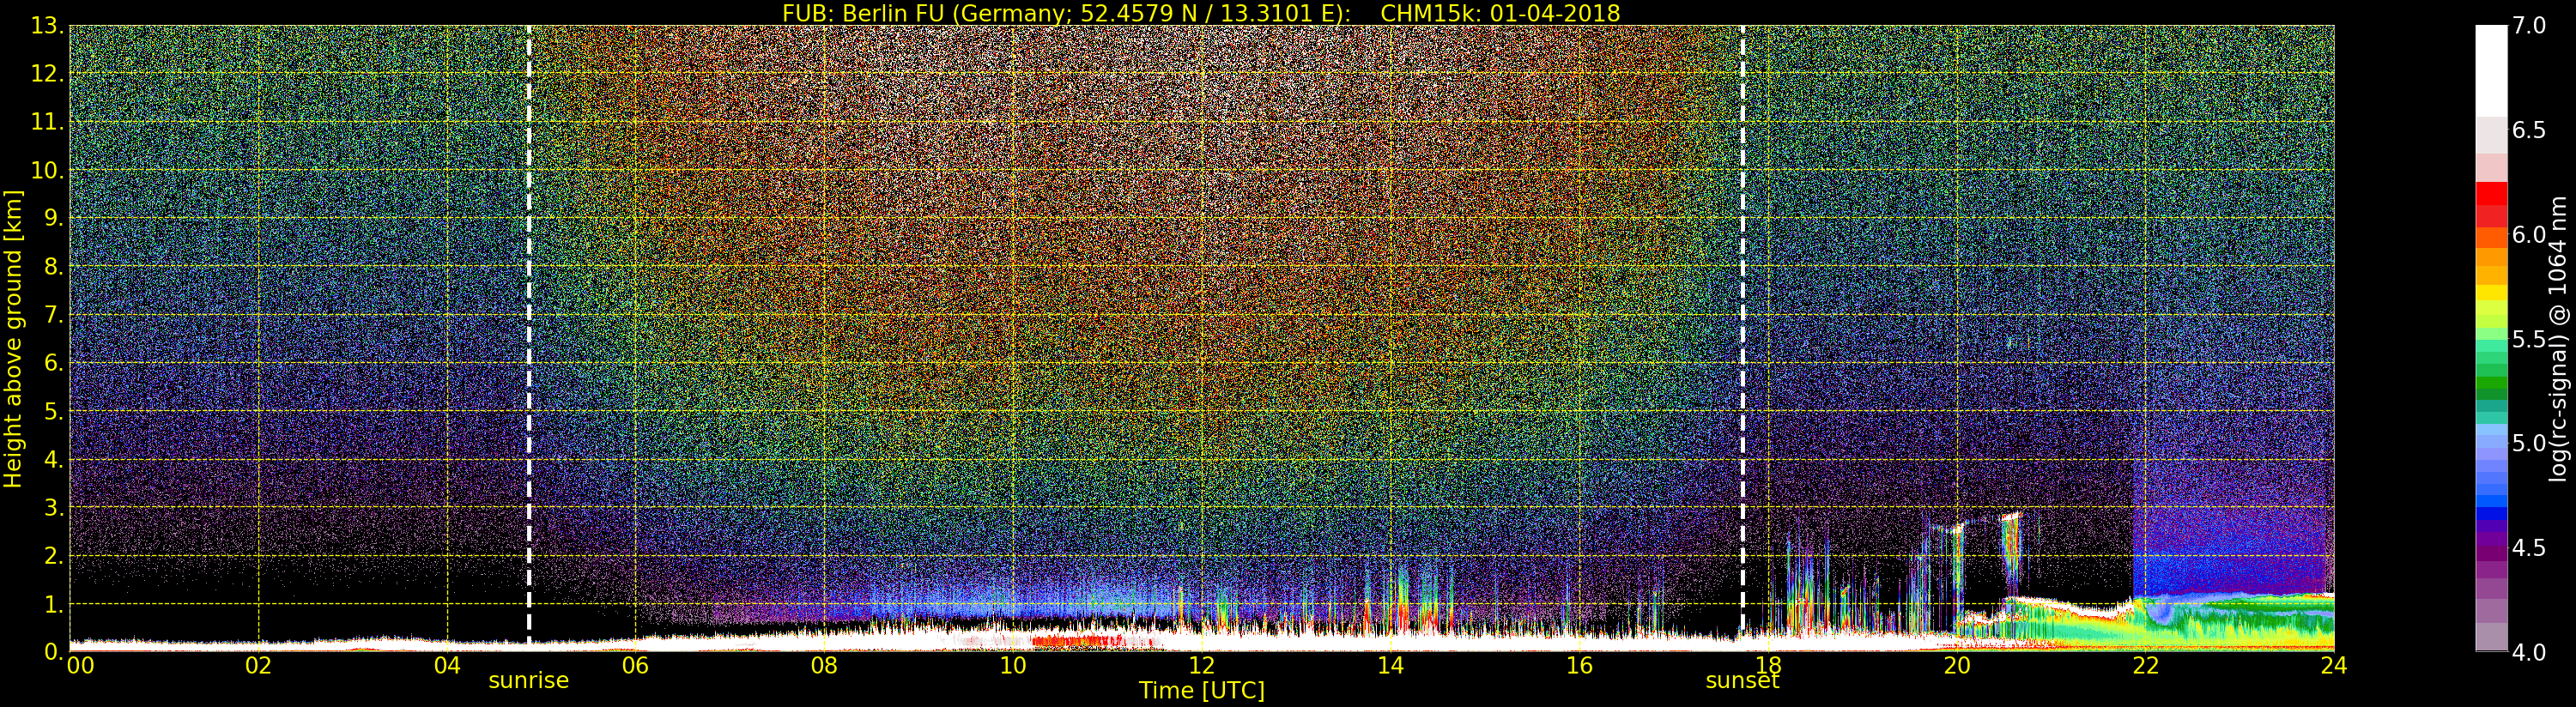
Task: Click the height axis tick '6.'
Action: (54, 363)
